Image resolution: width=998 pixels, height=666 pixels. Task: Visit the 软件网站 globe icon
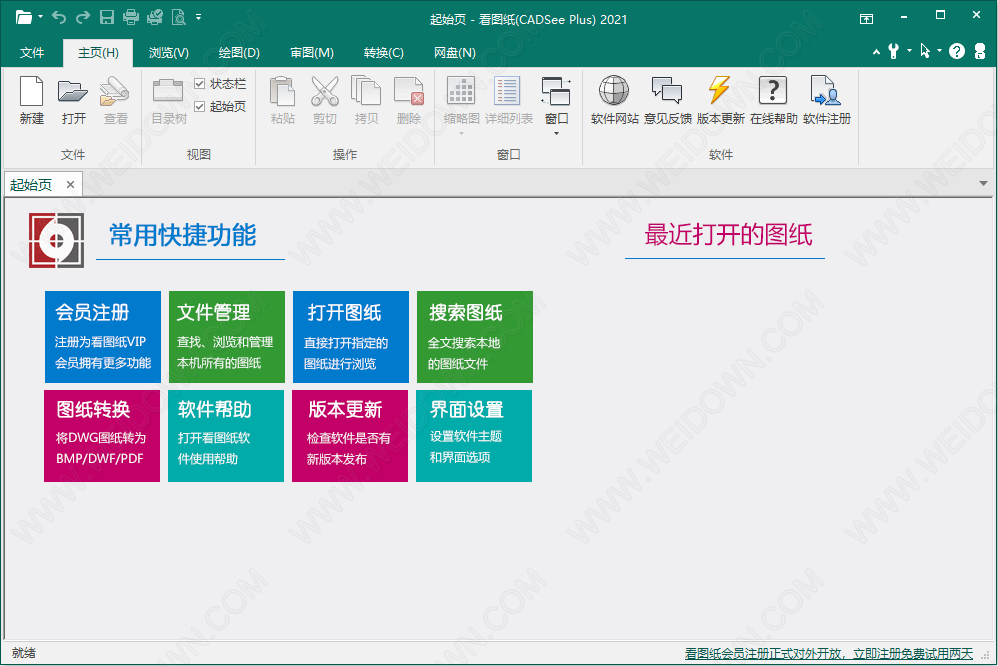pyautogui.click(x=614, y=101)
